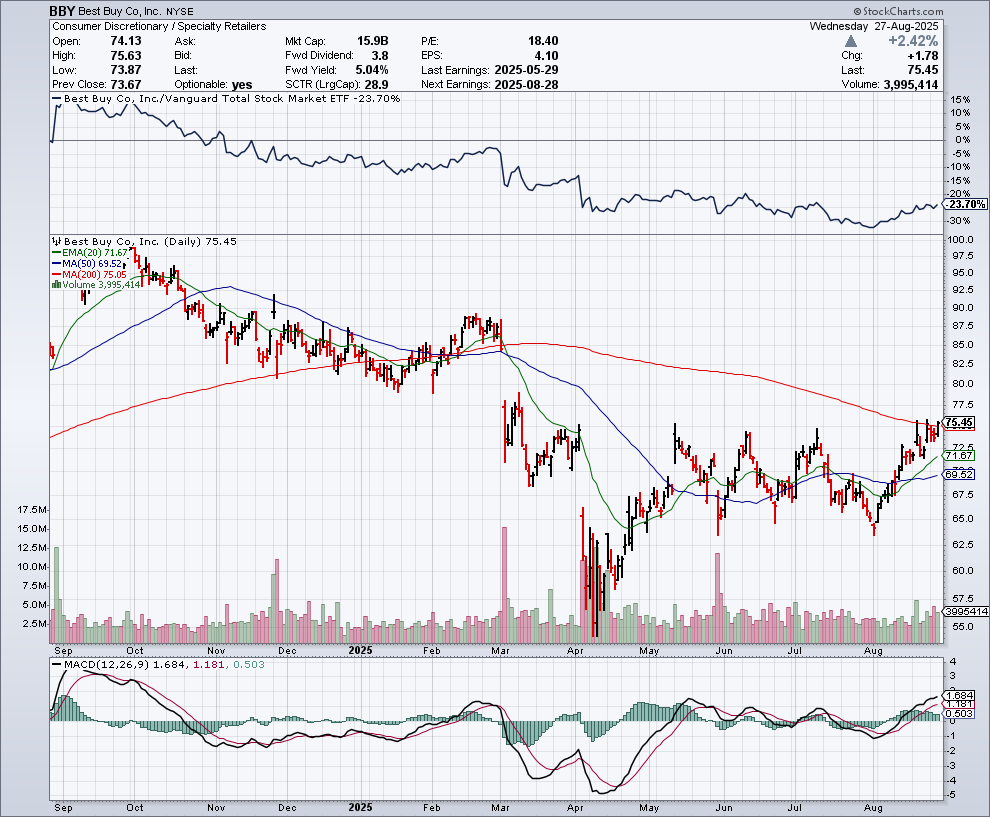The image size is (990, 817).
Task: Click the Optionable yes value
Action: tap(242, 85)
